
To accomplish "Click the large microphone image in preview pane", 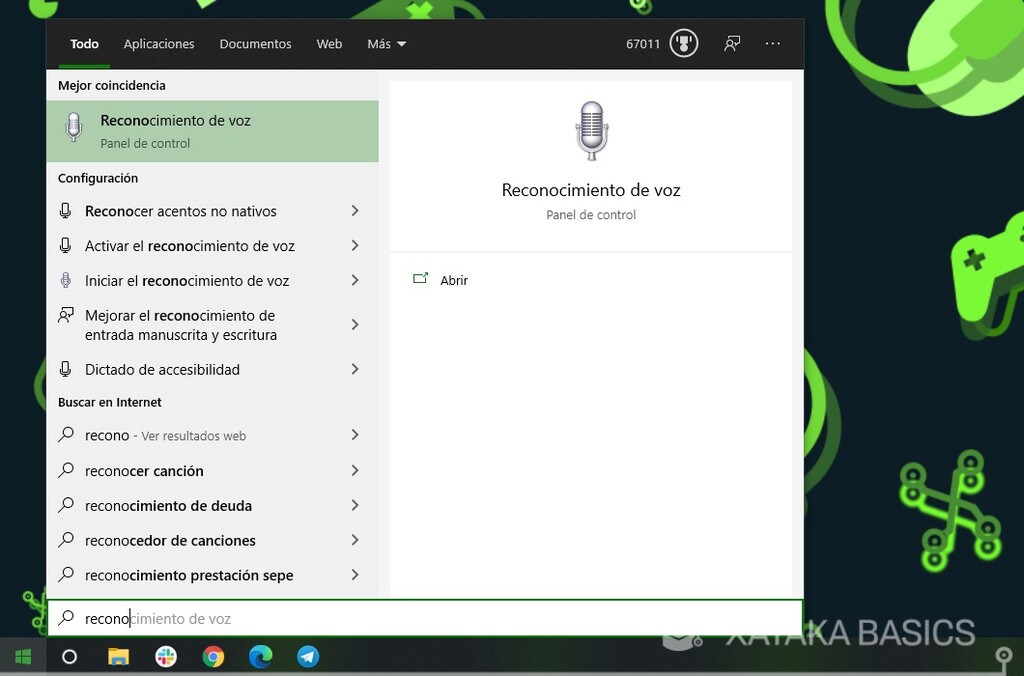I will pyautogui.click(x=591, y=129).
